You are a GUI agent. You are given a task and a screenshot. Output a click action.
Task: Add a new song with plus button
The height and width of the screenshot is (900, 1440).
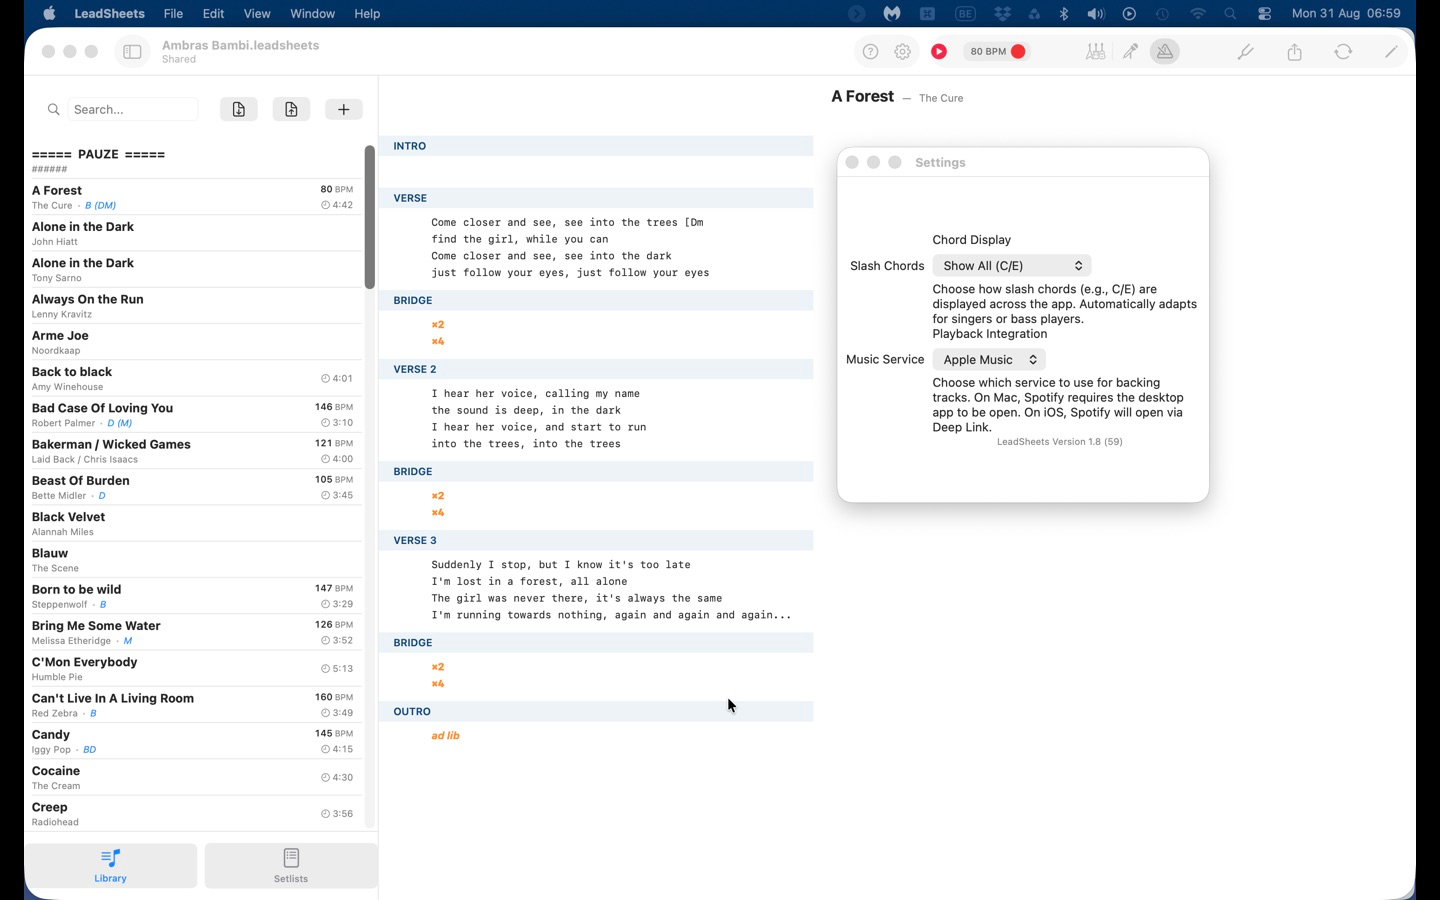(344, 109)
